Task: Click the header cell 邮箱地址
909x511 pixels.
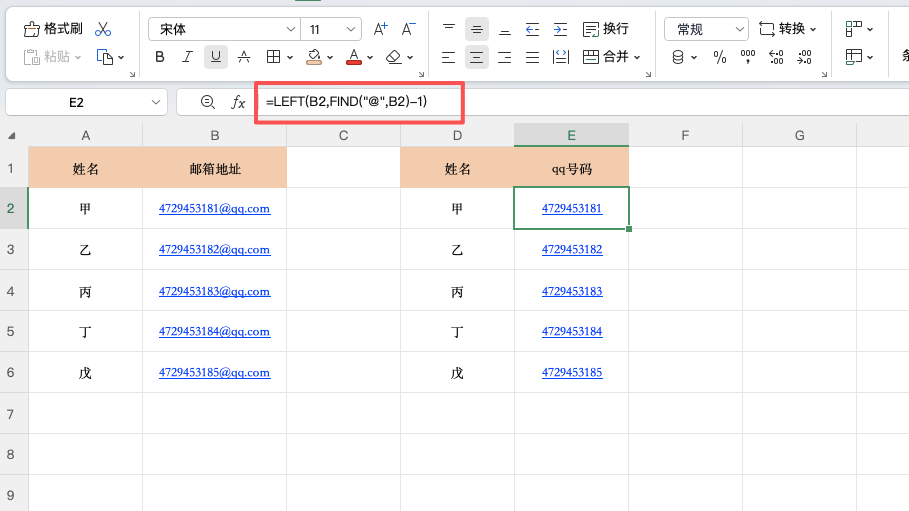Action: (214, 168)
